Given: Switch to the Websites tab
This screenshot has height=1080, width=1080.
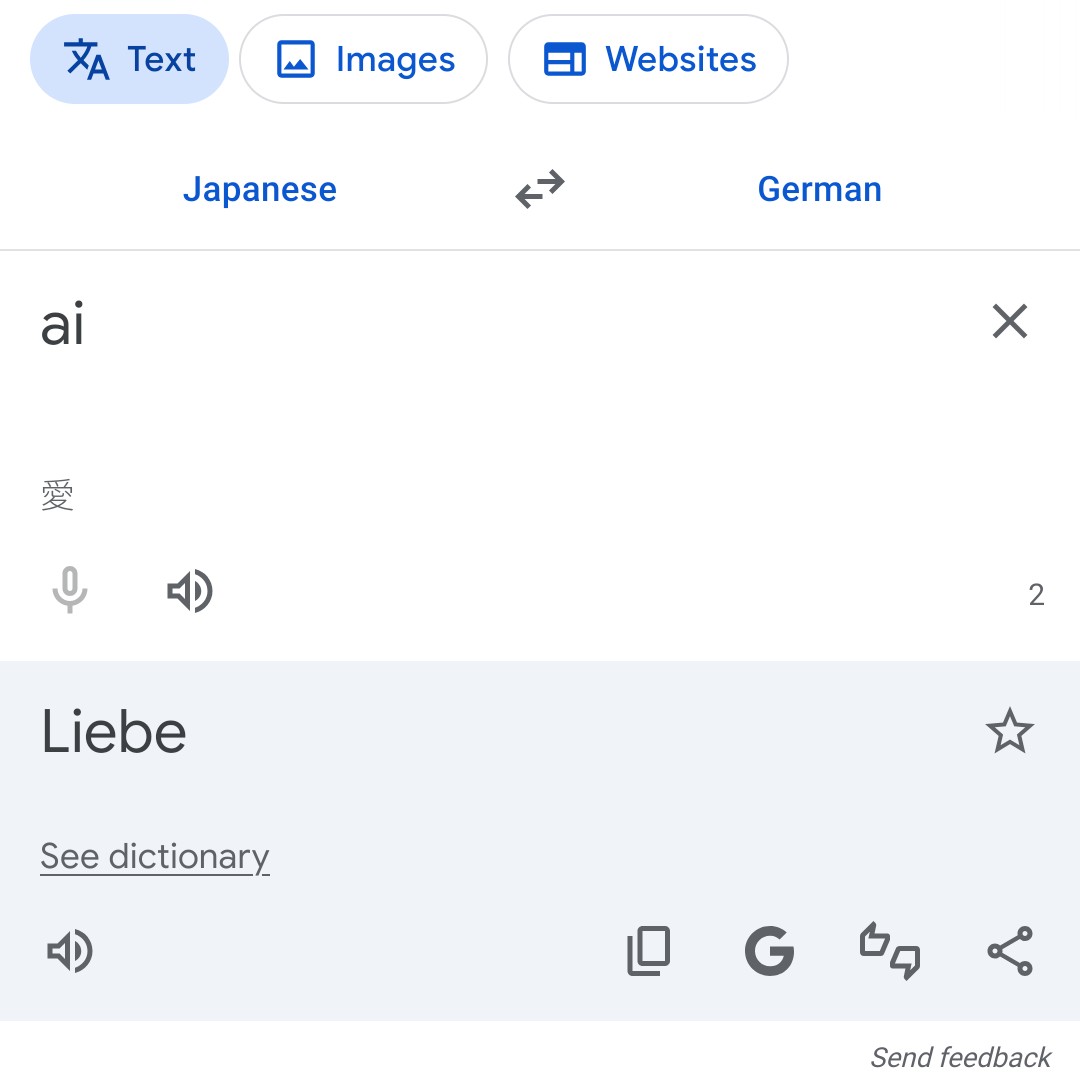Looking at the screenshot, I should tap(648, 59).
